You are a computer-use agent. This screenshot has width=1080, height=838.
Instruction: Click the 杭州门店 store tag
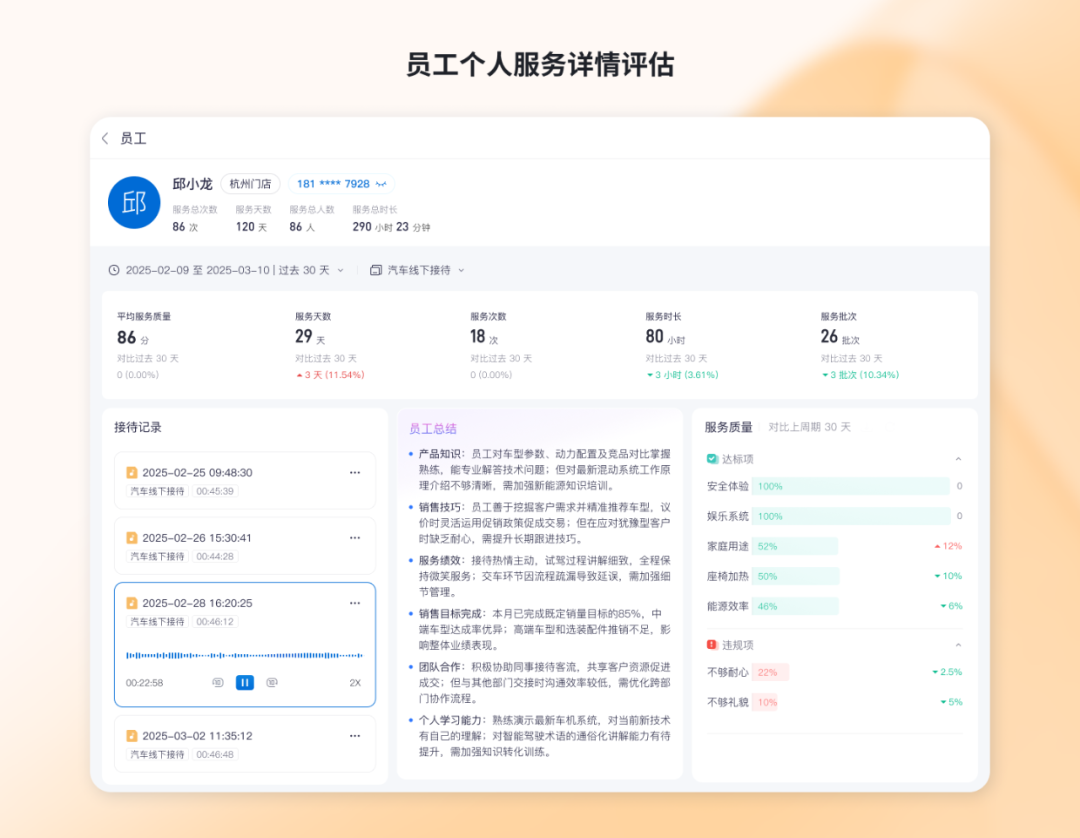point(250,184)
